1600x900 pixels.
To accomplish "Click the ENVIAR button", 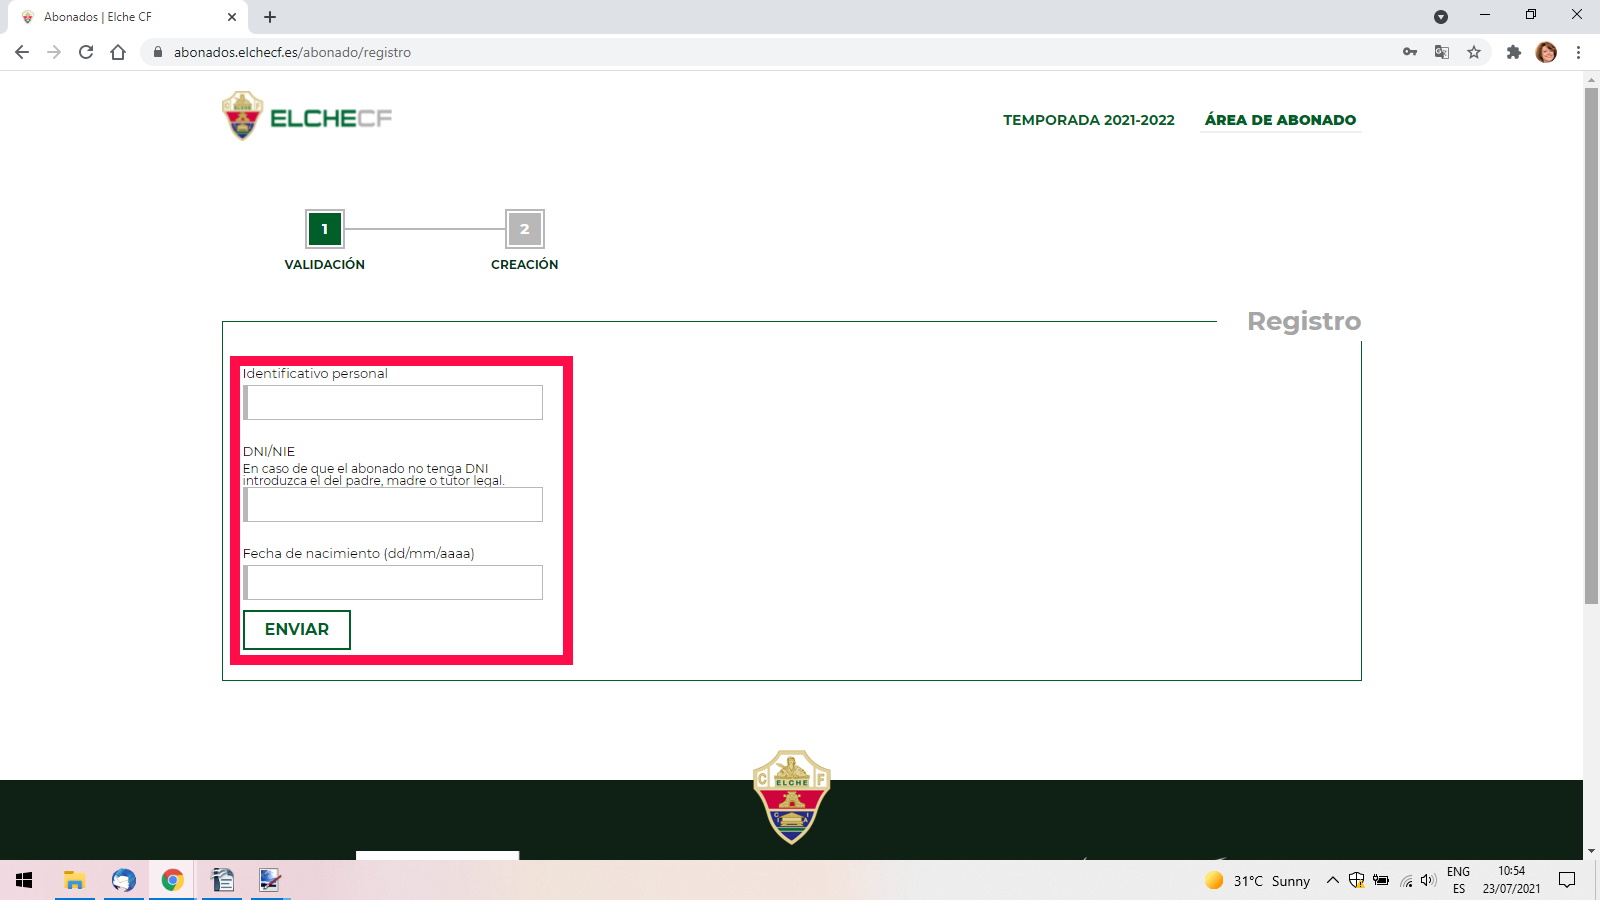I will pos(296,630).
